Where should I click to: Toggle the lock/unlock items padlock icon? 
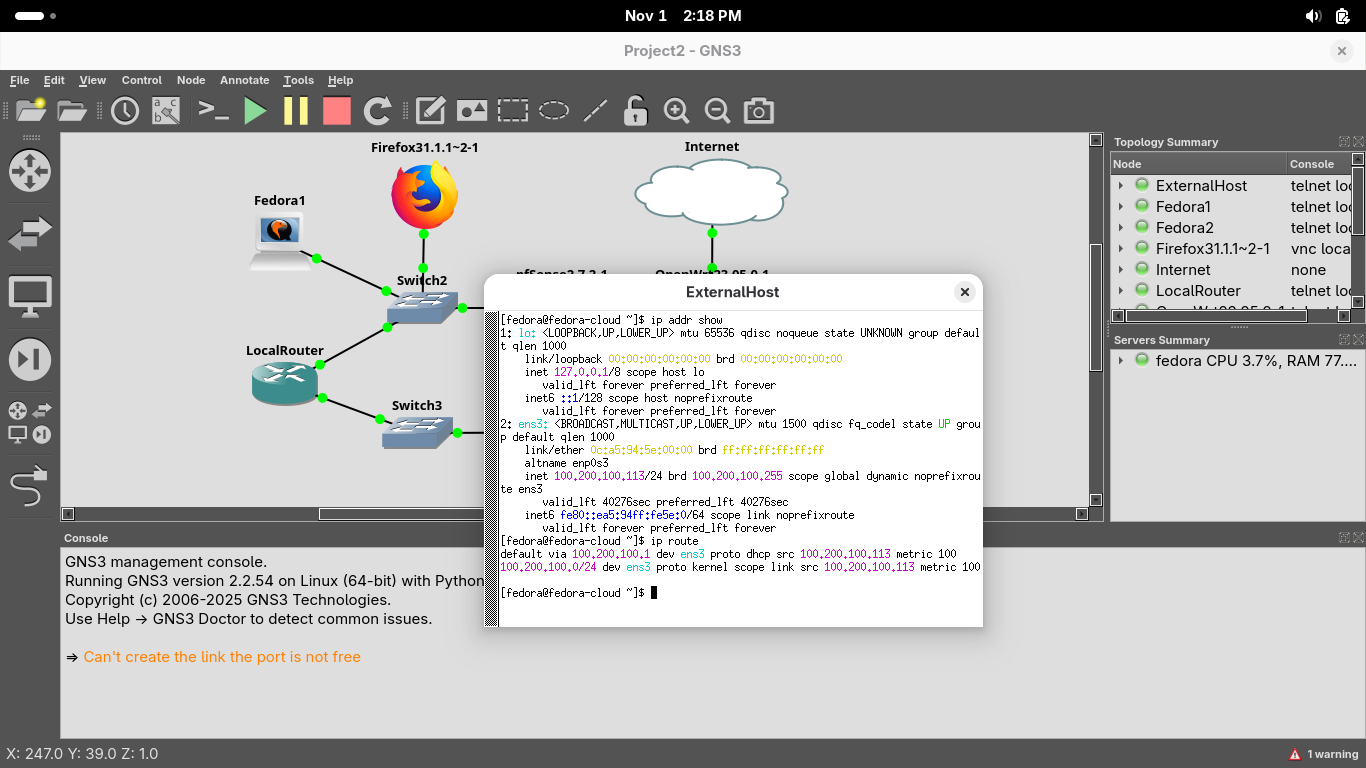635,111
